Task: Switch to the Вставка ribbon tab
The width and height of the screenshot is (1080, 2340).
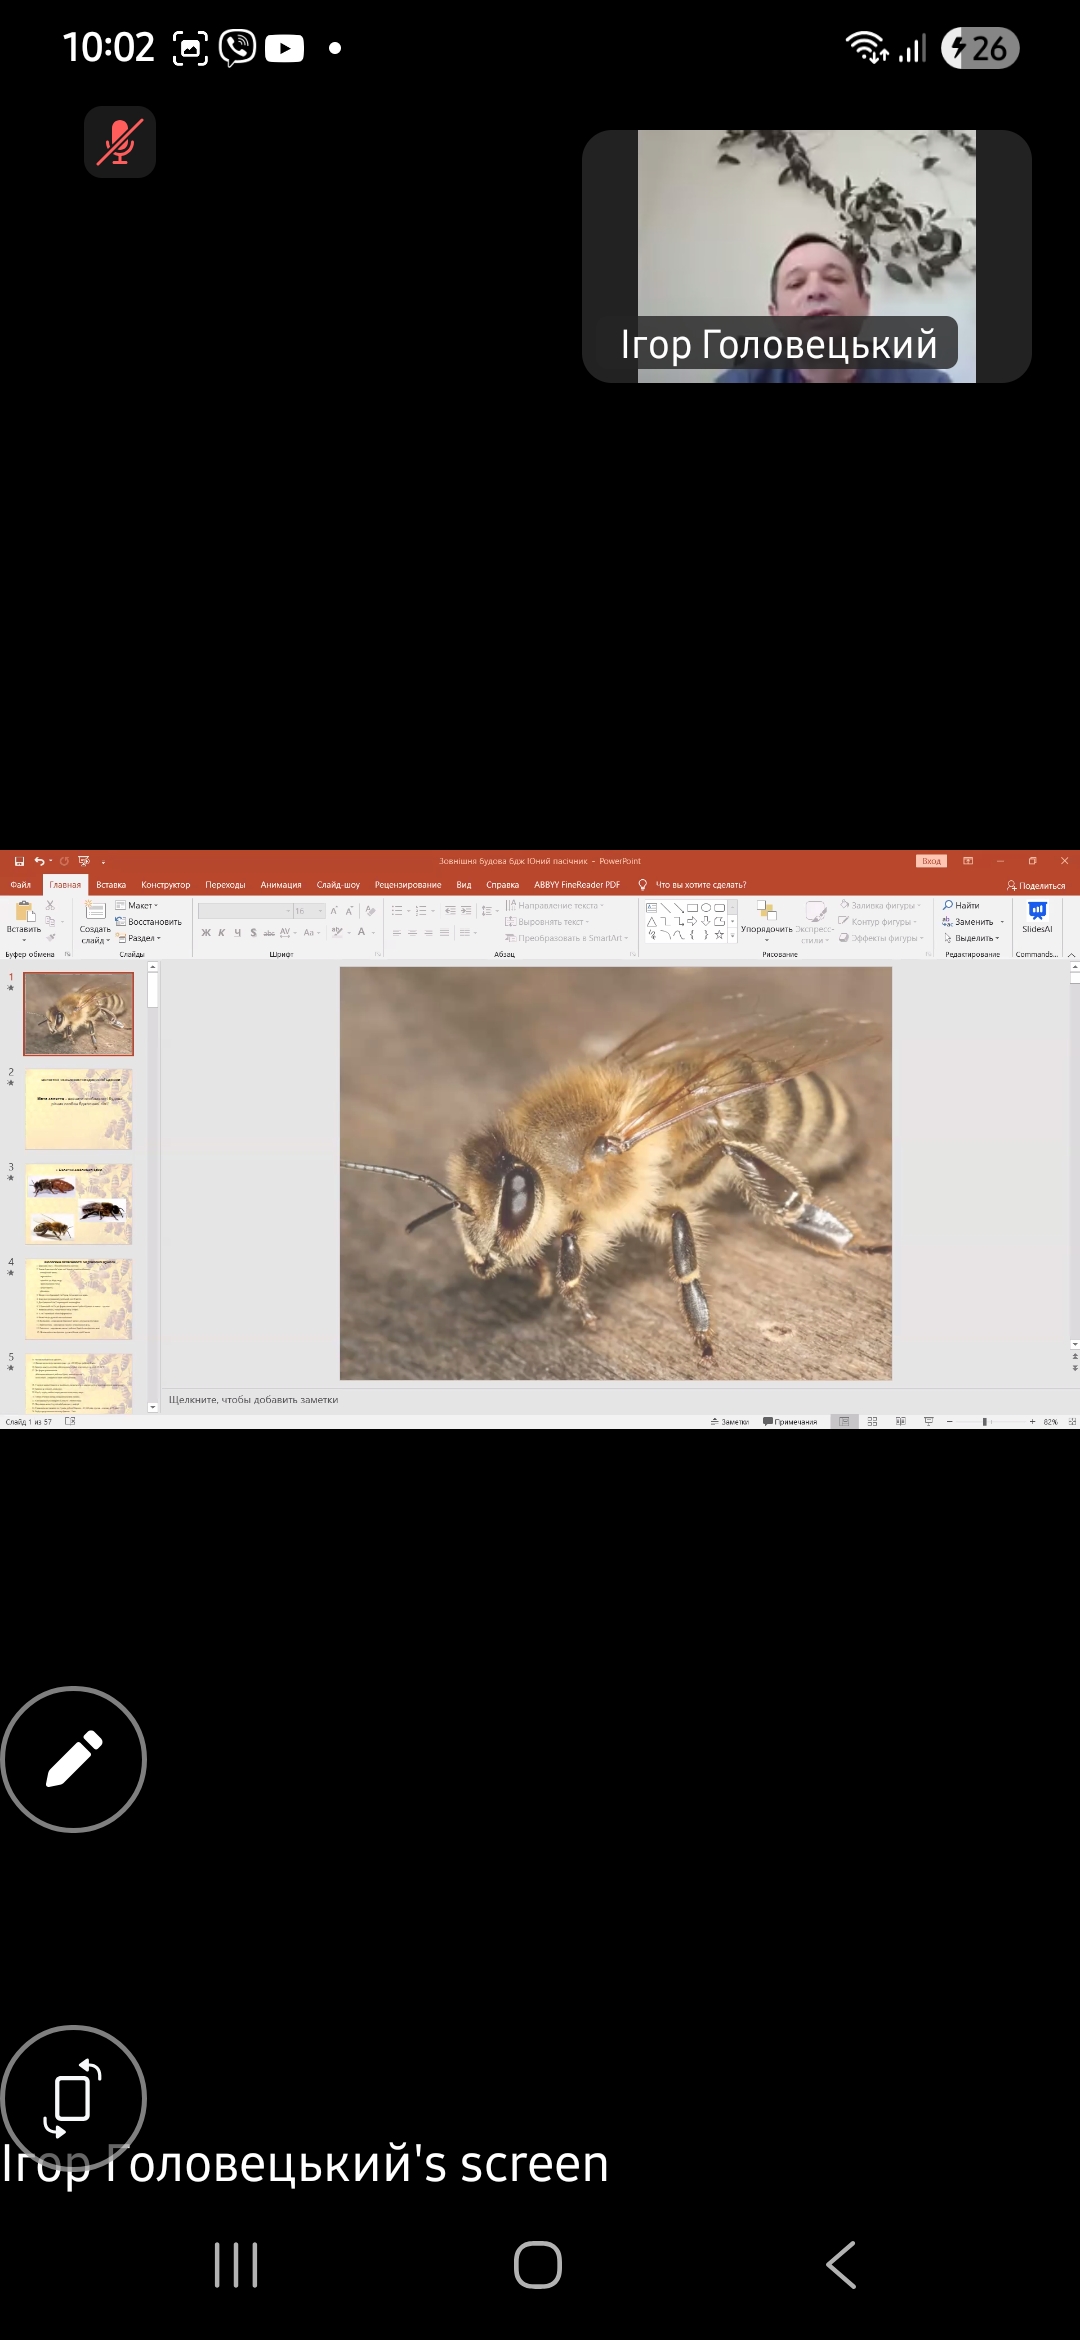Action: pos(111,885)
